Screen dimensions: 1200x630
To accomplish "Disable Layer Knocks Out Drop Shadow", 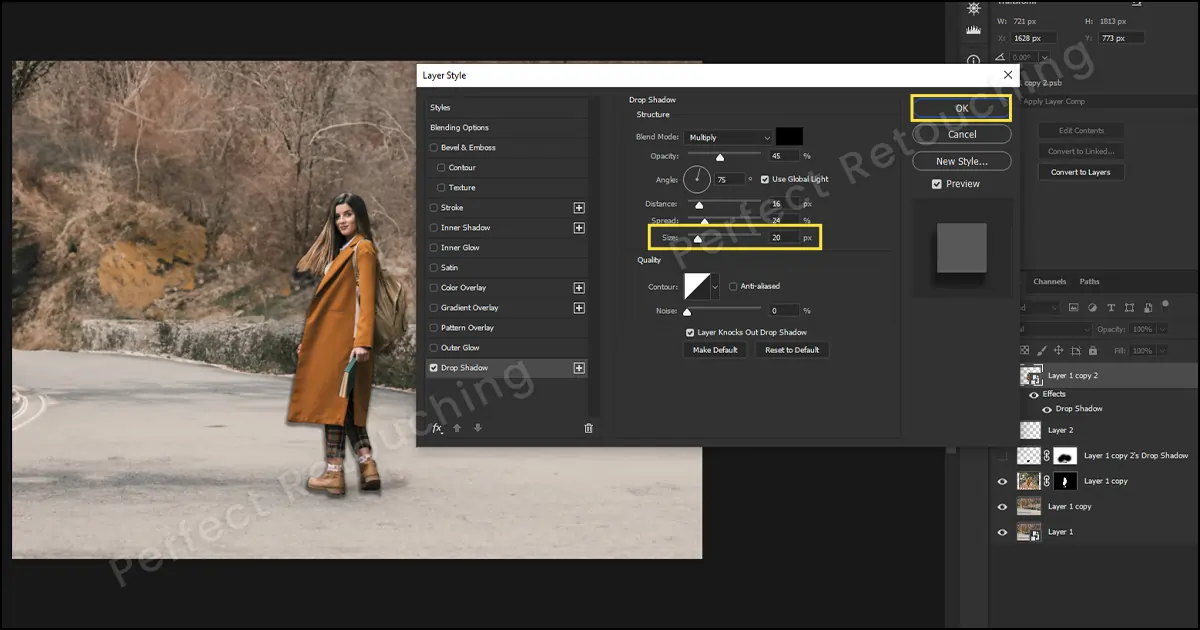I will [x=689, y=332].
